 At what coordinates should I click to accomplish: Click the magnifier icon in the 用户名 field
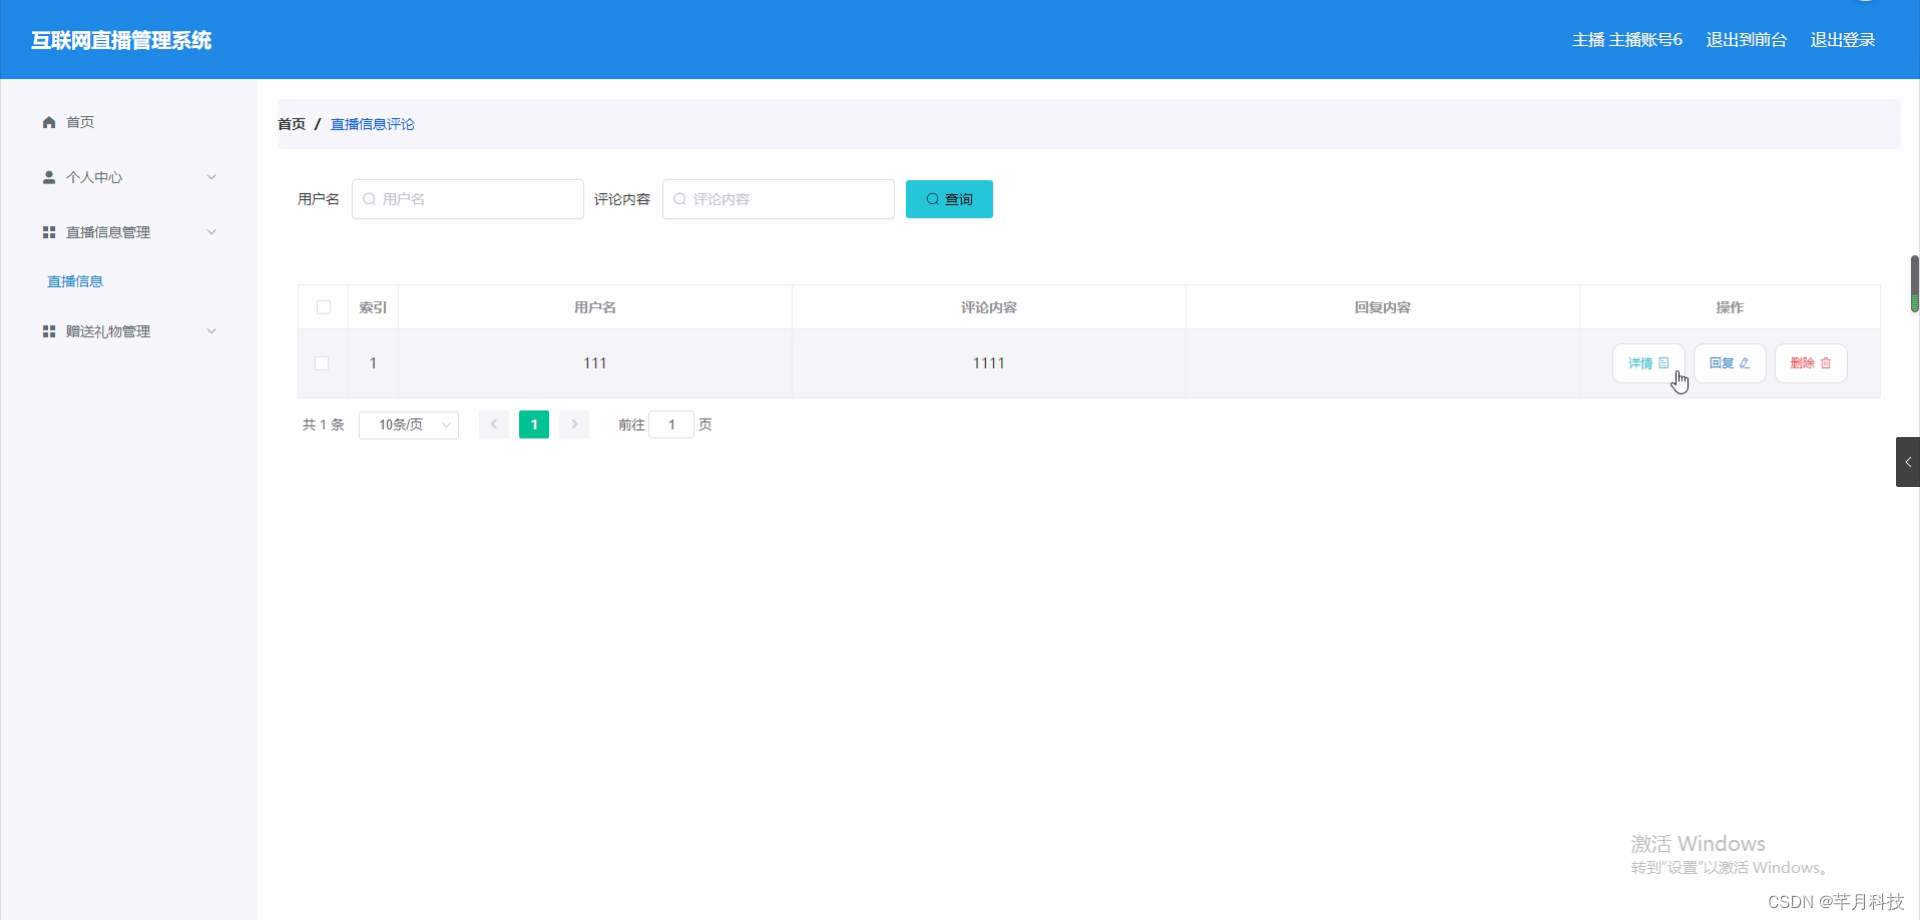point(368,199)
